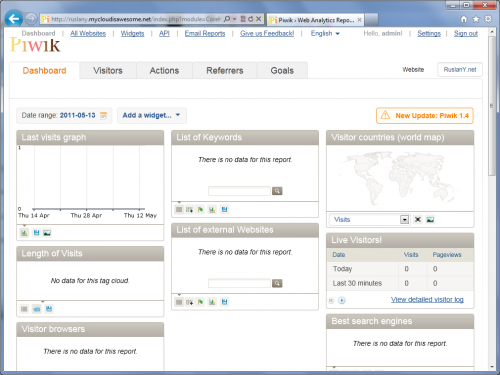The image size is (500, 375).
Task: Export Last visits graph as image
Action: (x=47, y=233)
